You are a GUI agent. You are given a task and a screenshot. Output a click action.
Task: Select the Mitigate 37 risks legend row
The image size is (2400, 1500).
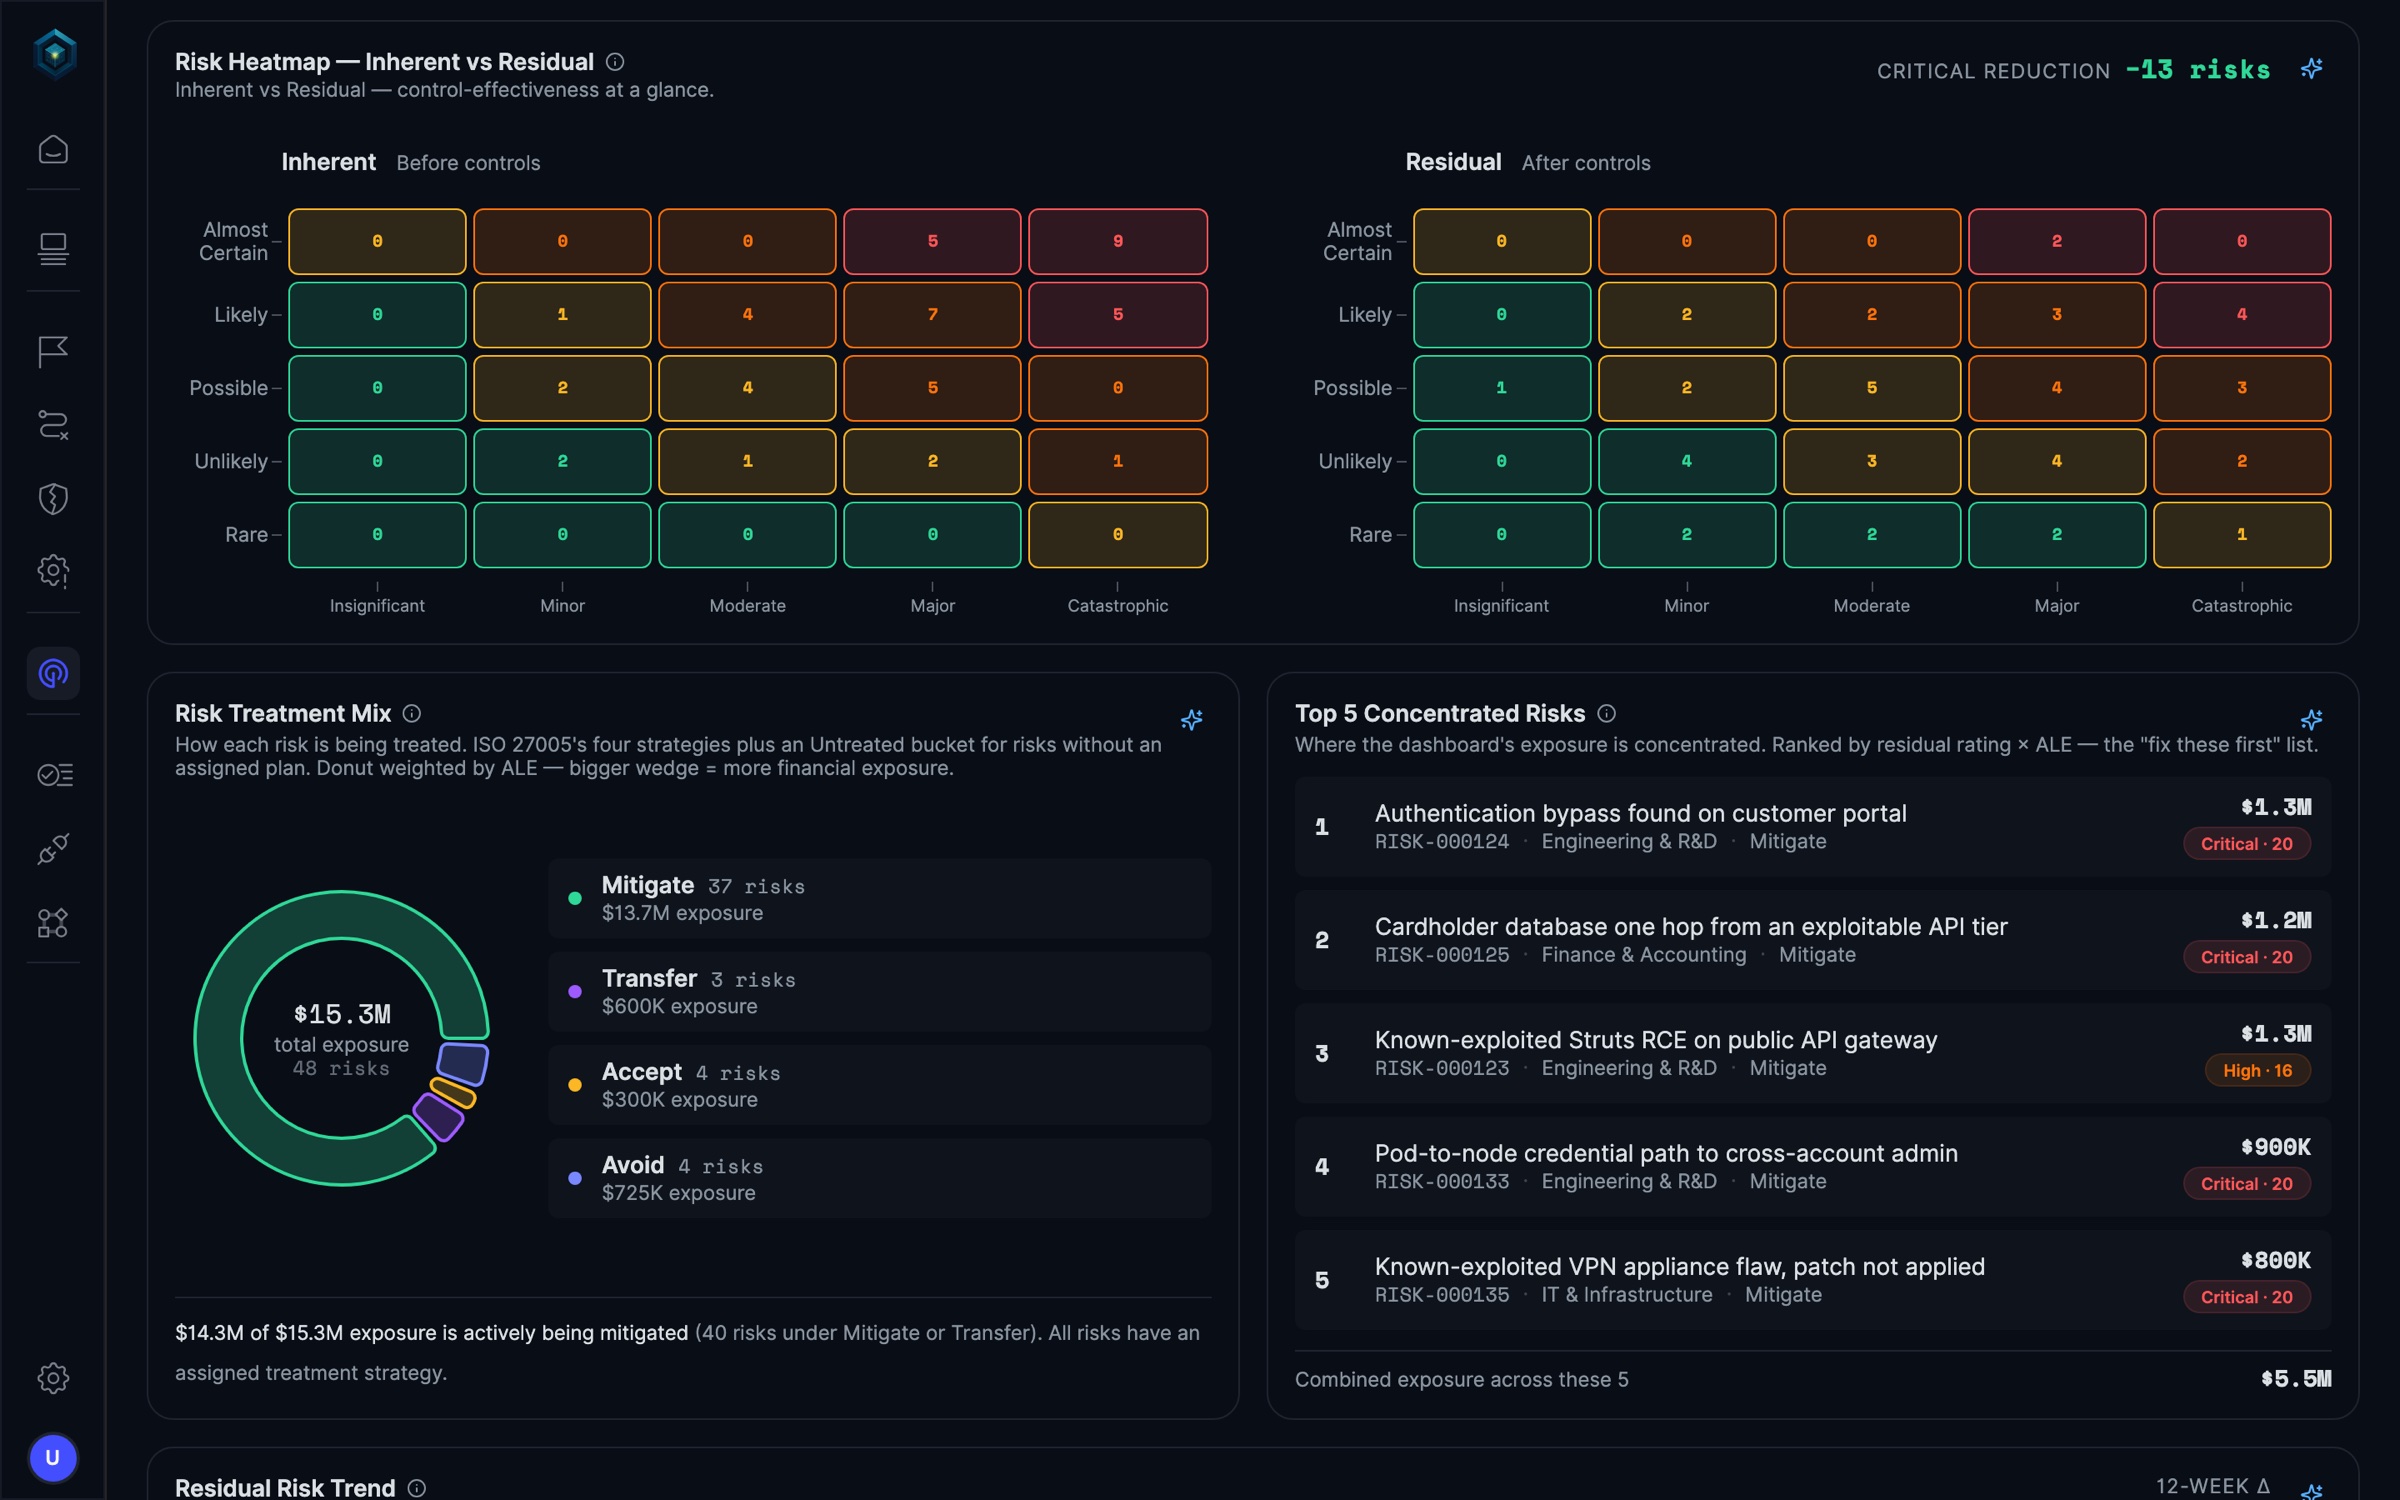click(x=879, y=898)
